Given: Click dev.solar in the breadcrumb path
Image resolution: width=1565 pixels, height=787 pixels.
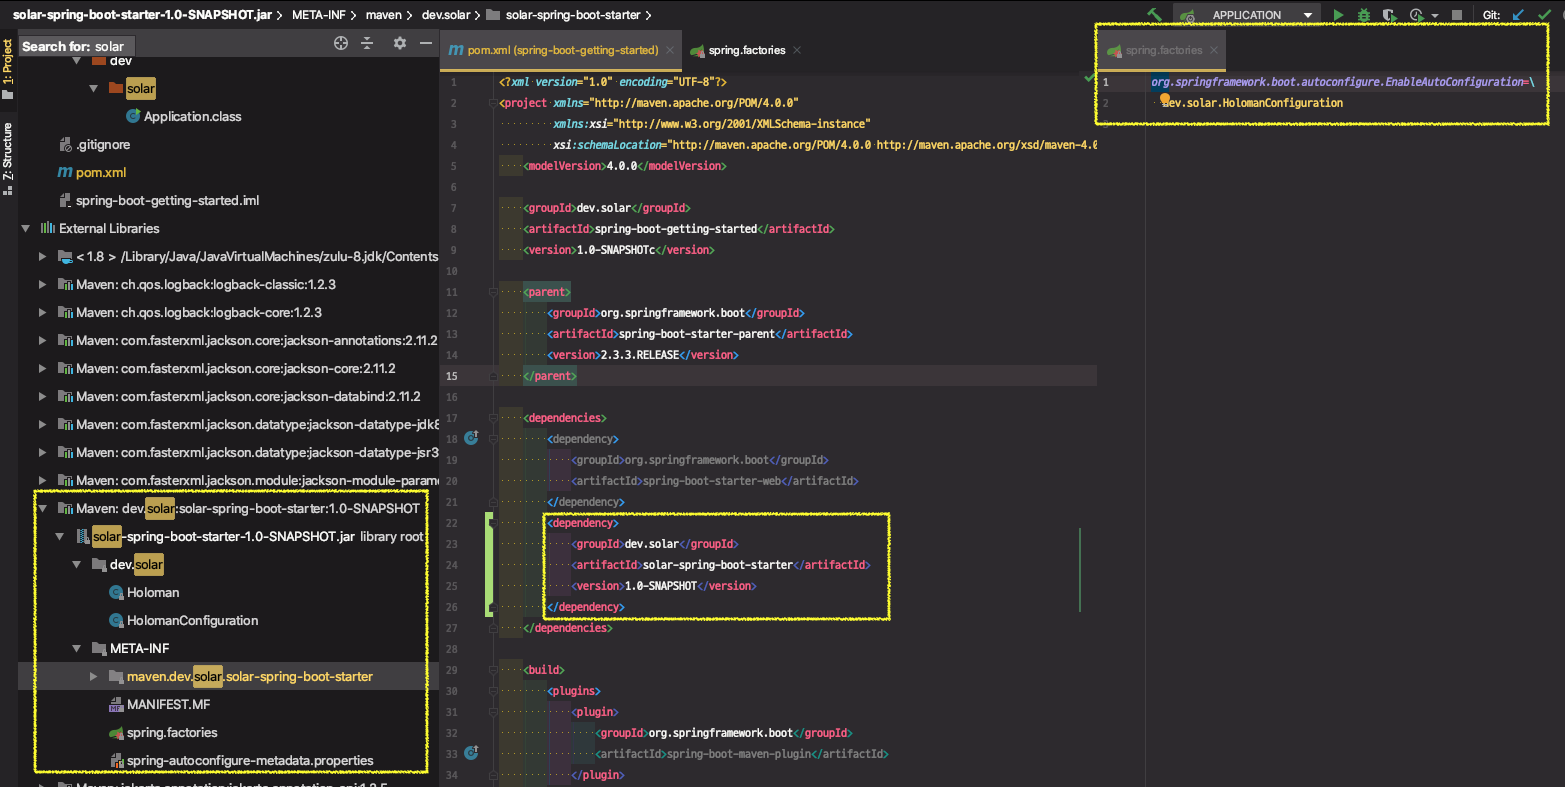Looking at the screenshot, I should pyautogui.click(x=446, y=15).
